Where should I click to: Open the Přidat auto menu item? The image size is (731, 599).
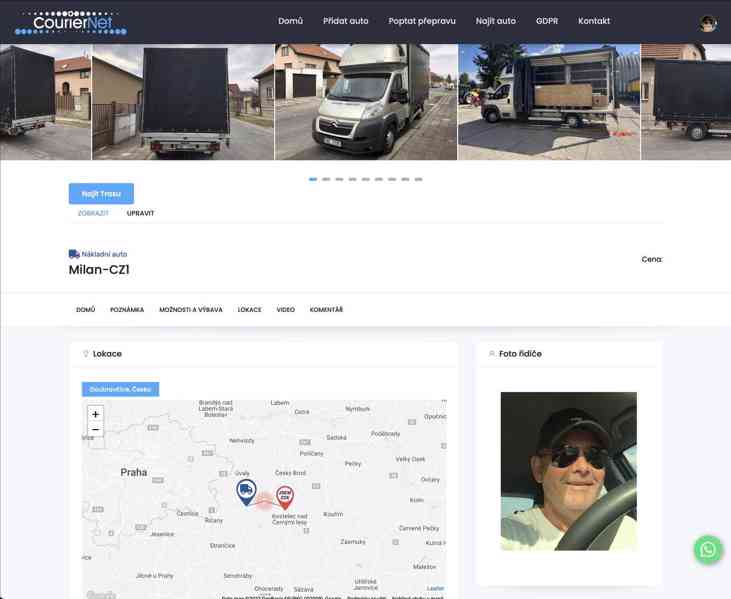(345, 21)
